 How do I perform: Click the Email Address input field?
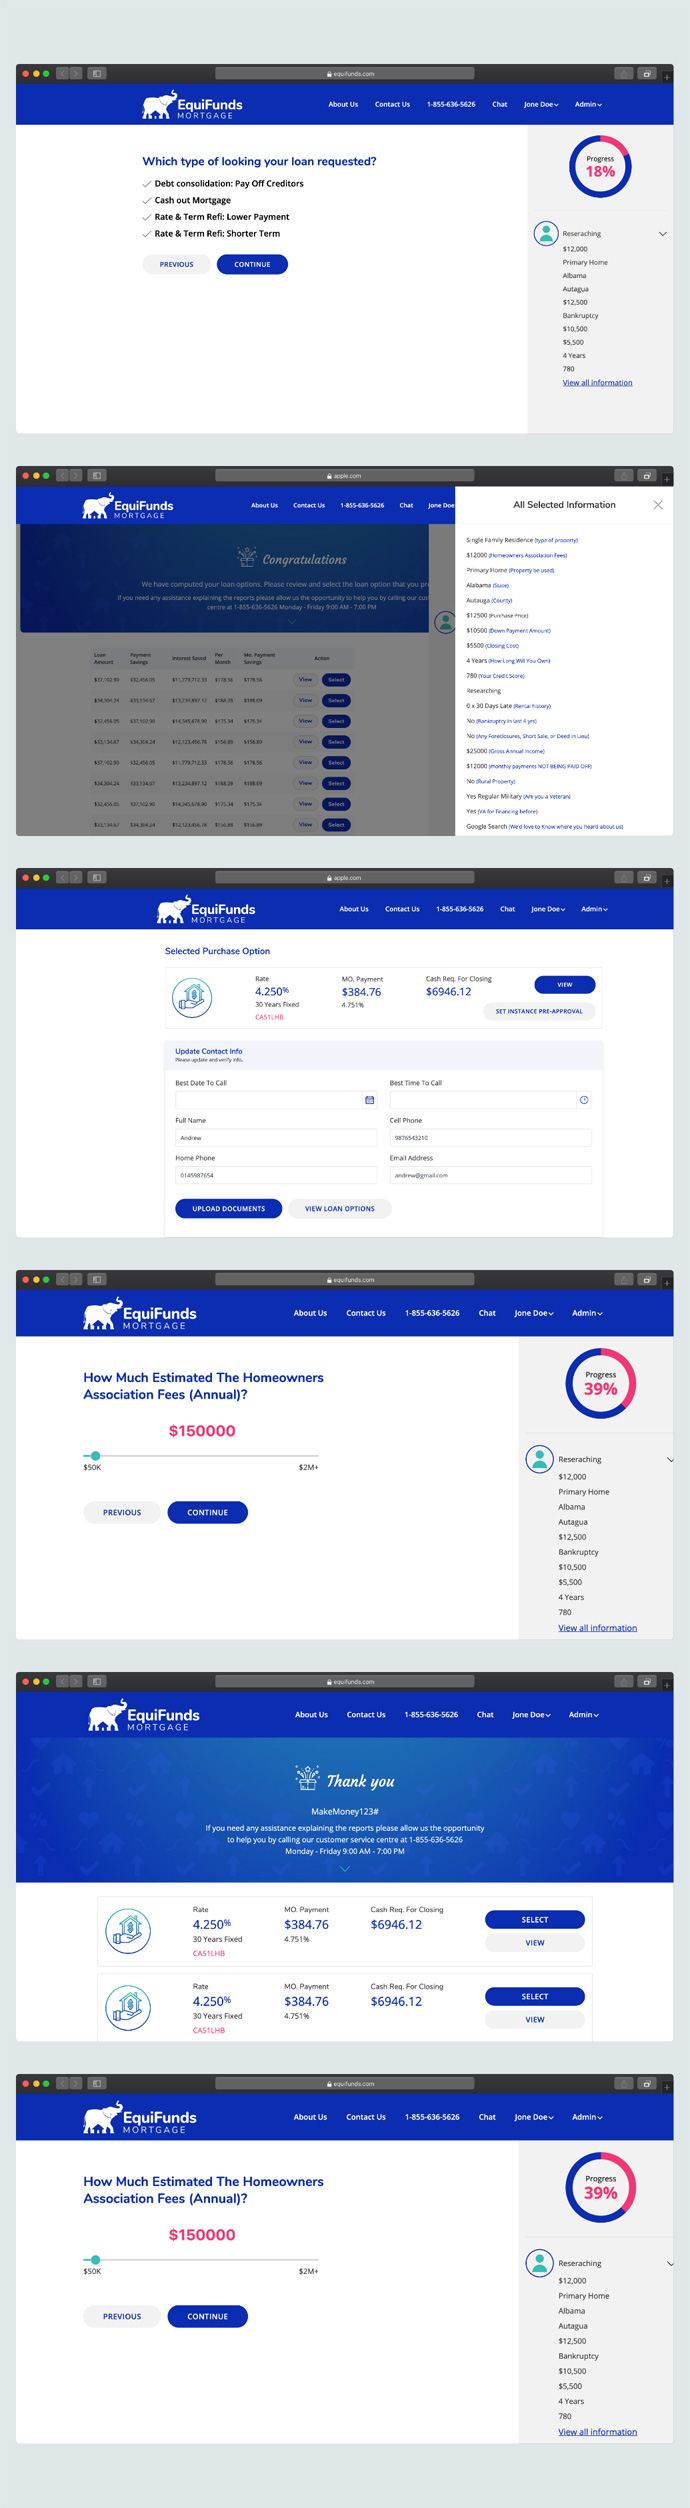click(490, 1175)
